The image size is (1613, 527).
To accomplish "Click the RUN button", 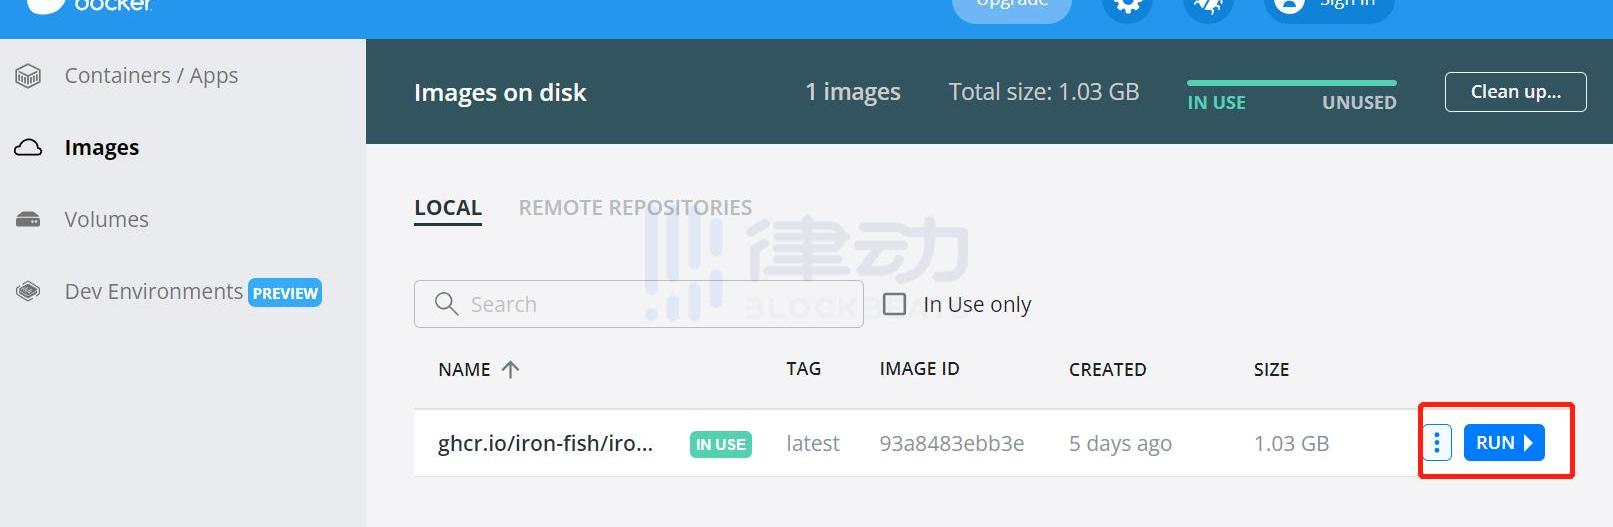I will (1504, 443).
